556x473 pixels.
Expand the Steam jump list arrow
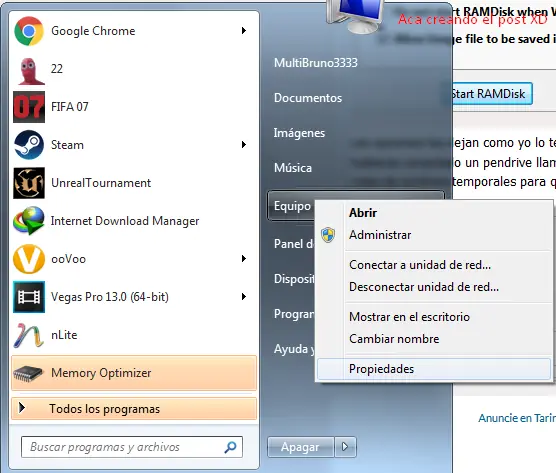244,145
